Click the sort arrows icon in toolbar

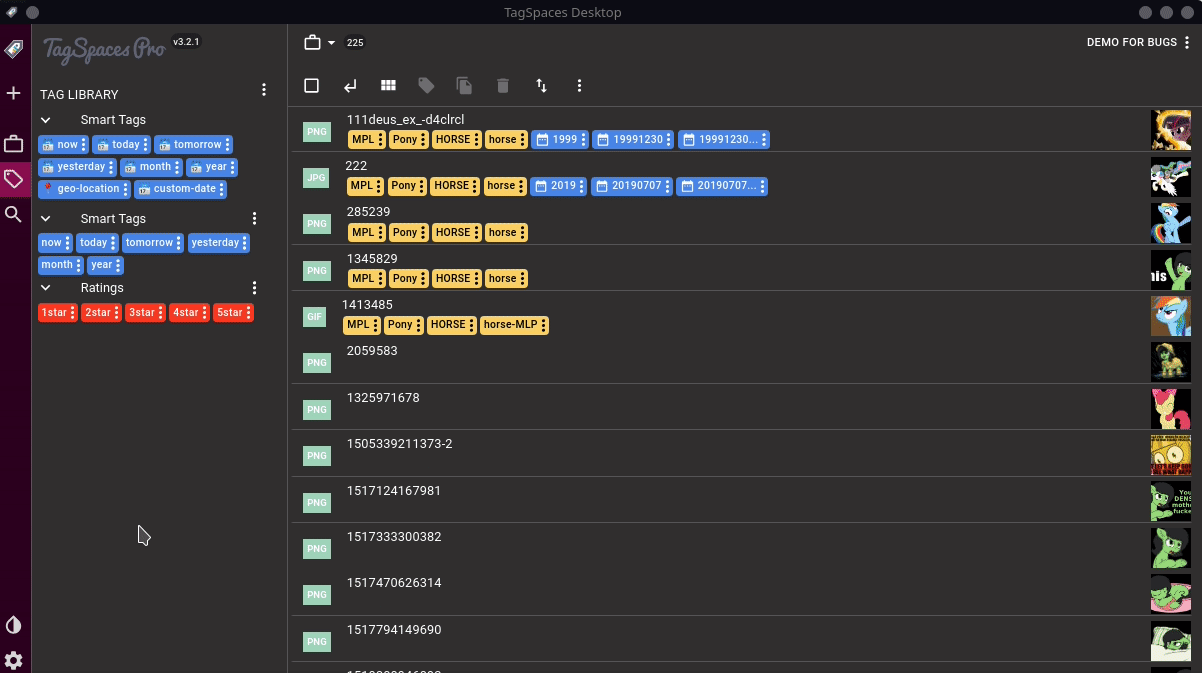[541, 86]
